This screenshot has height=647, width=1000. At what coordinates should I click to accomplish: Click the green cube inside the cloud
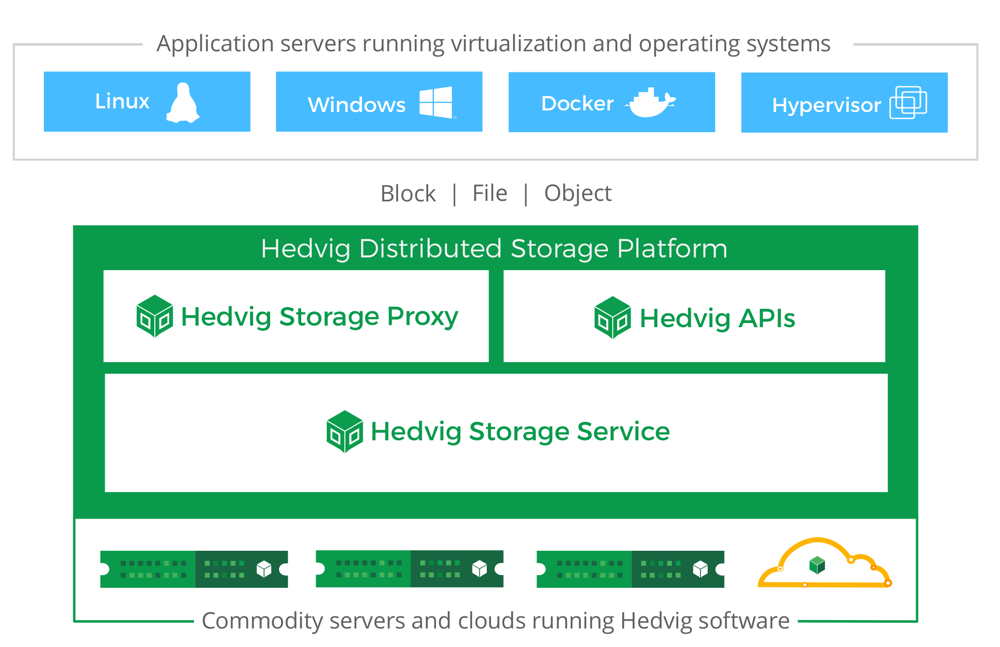tap(817, 564)
